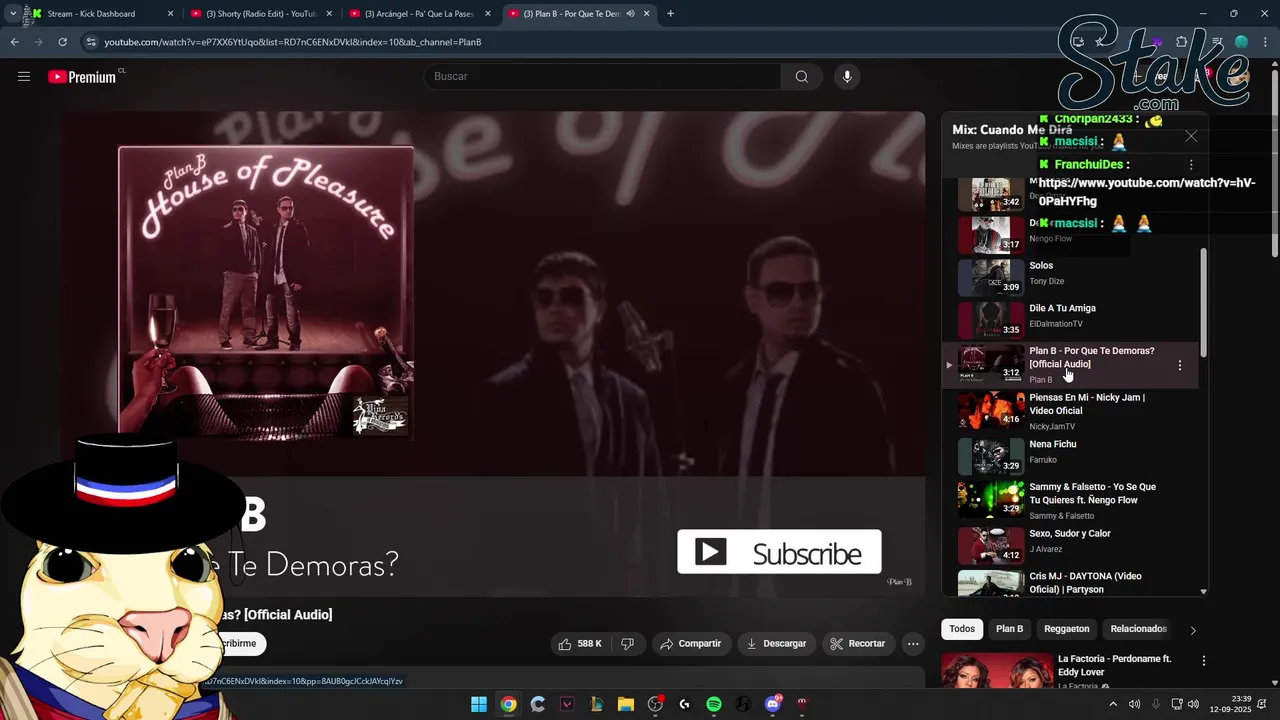Open Spotify from the taskbar
The height and width of the screenshot is (720, 1280).
click(x=714, y=704)
